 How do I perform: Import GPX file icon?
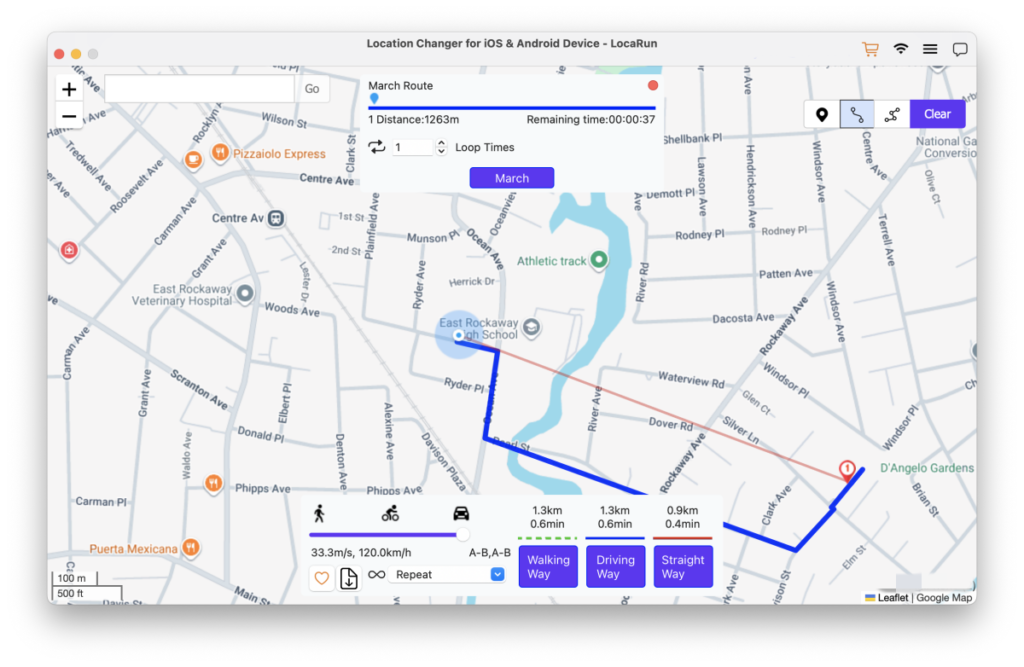(349, 578)
